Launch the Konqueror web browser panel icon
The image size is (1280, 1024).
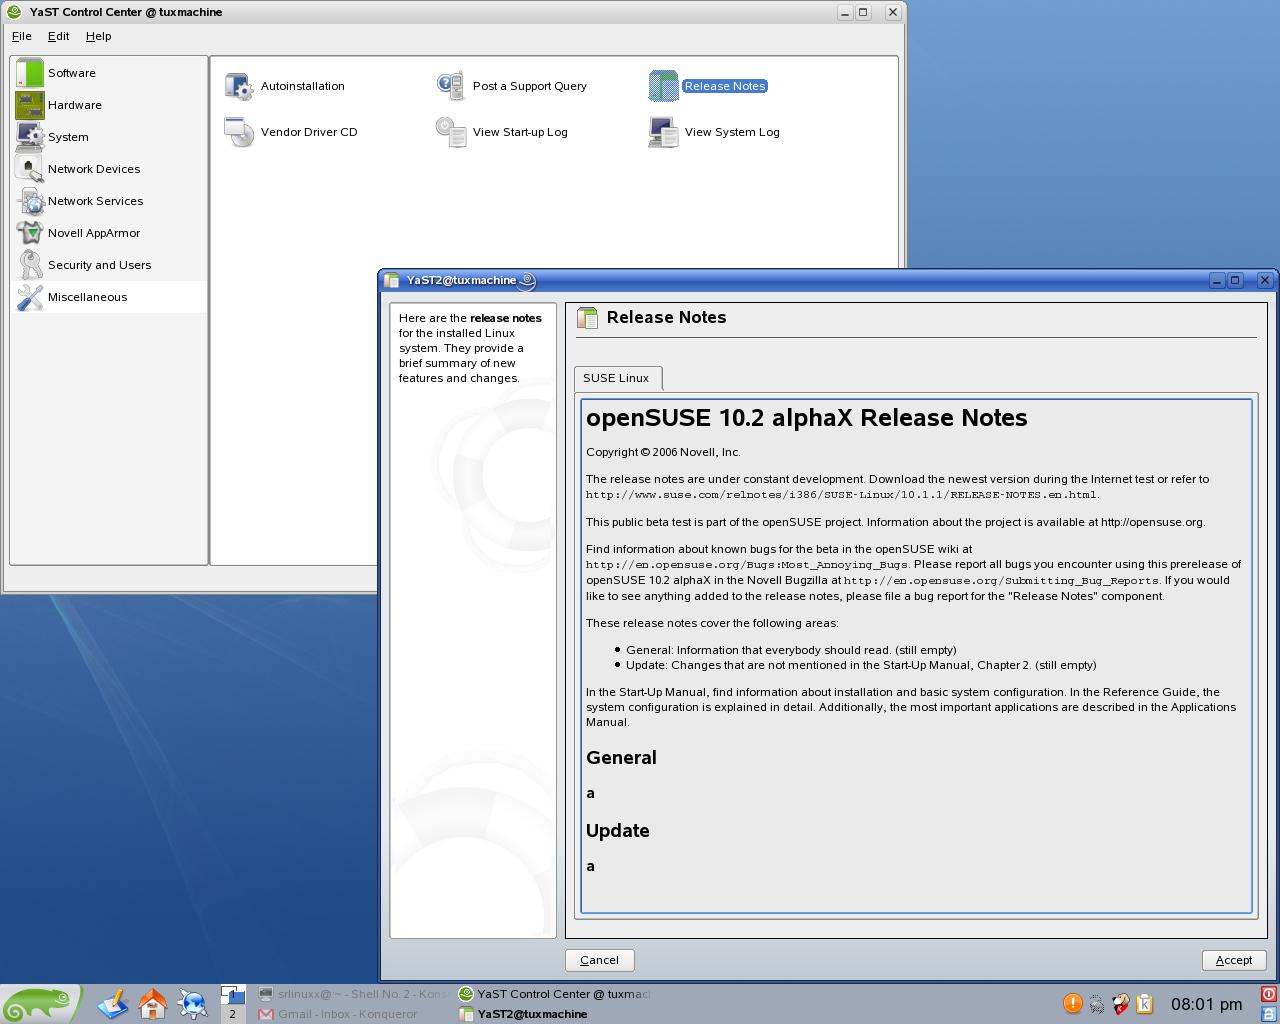point(192,1004)
